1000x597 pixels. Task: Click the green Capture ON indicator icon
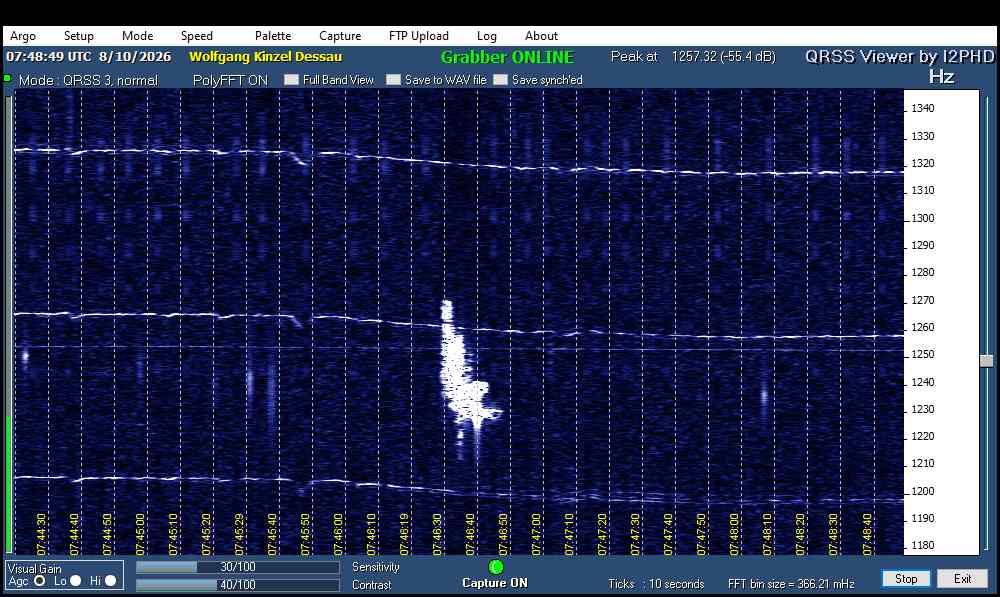coord(496,567)
